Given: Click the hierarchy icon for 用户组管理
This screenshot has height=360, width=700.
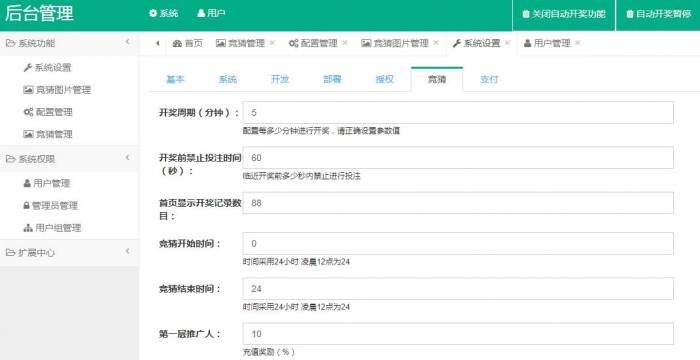Looking at the screenshot, I should 28,228.
